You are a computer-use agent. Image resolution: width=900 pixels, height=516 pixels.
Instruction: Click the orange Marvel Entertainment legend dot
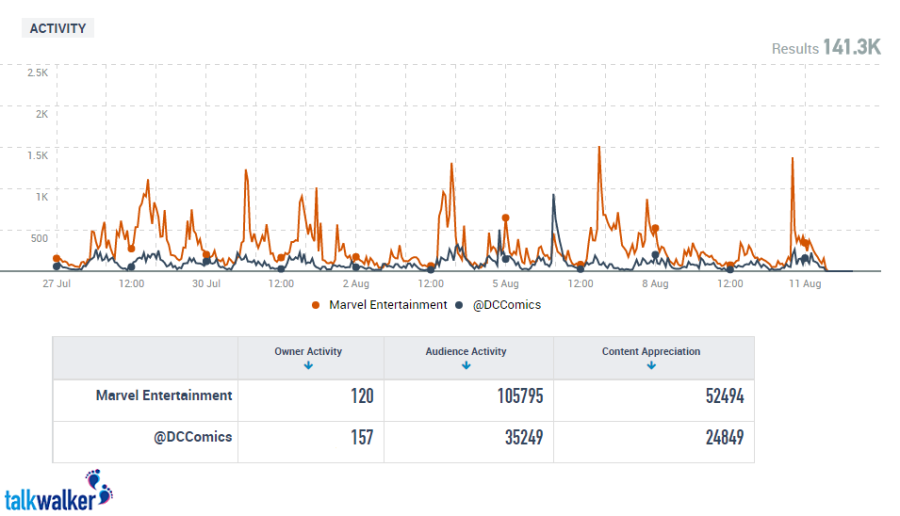(316, 305)
